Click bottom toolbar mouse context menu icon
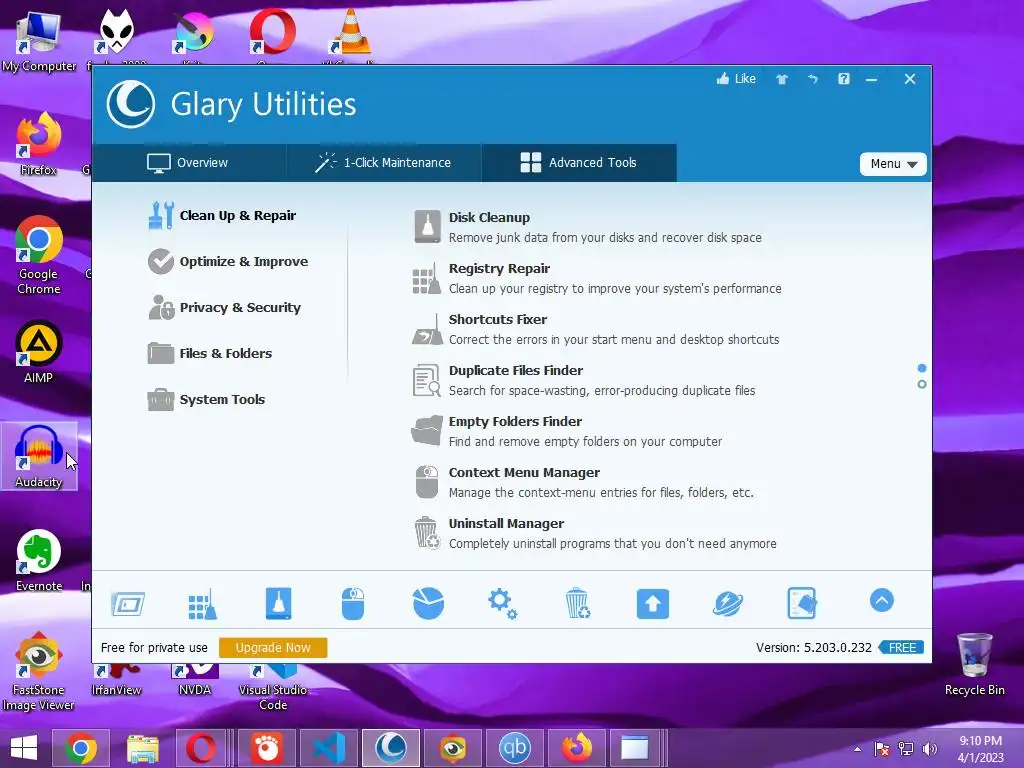The height and width of the screenshot is (768, 1024). [353, 603]
